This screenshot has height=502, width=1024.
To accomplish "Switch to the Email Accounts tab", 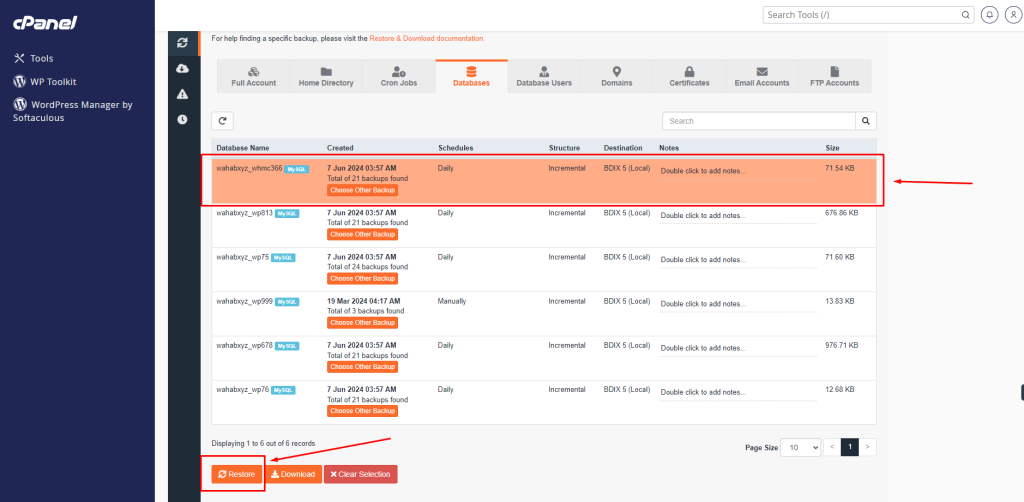I will point(761,77).
